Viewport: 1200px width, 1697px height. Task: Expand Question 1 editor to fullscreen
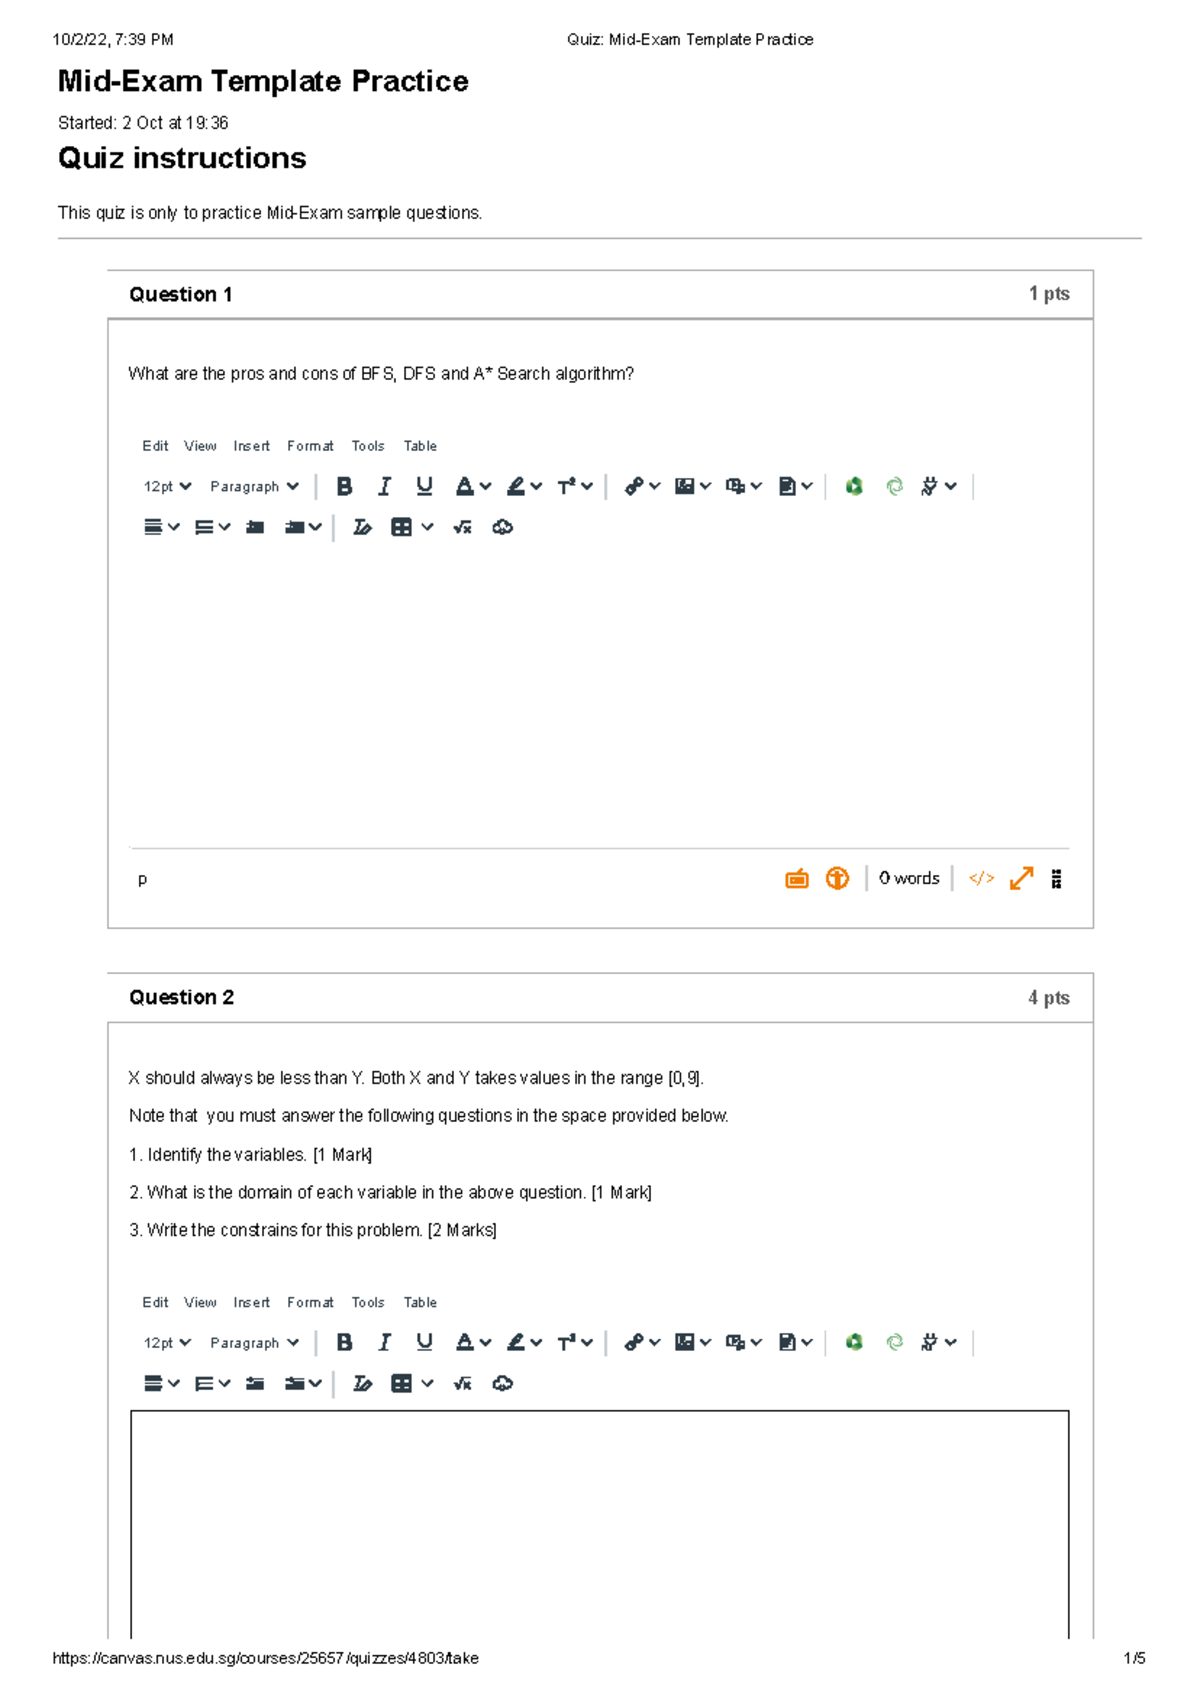tap(1020, 877)
